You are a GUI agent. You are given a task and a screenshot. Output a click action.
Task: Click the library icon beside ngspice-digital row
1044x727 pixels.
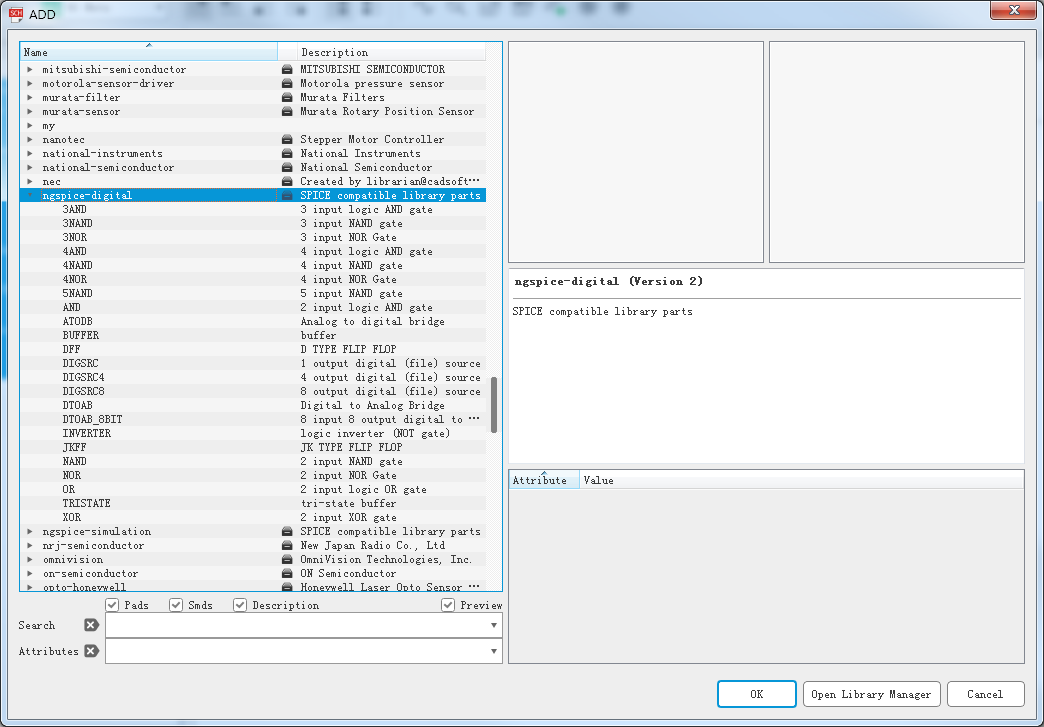coord(287,196)
